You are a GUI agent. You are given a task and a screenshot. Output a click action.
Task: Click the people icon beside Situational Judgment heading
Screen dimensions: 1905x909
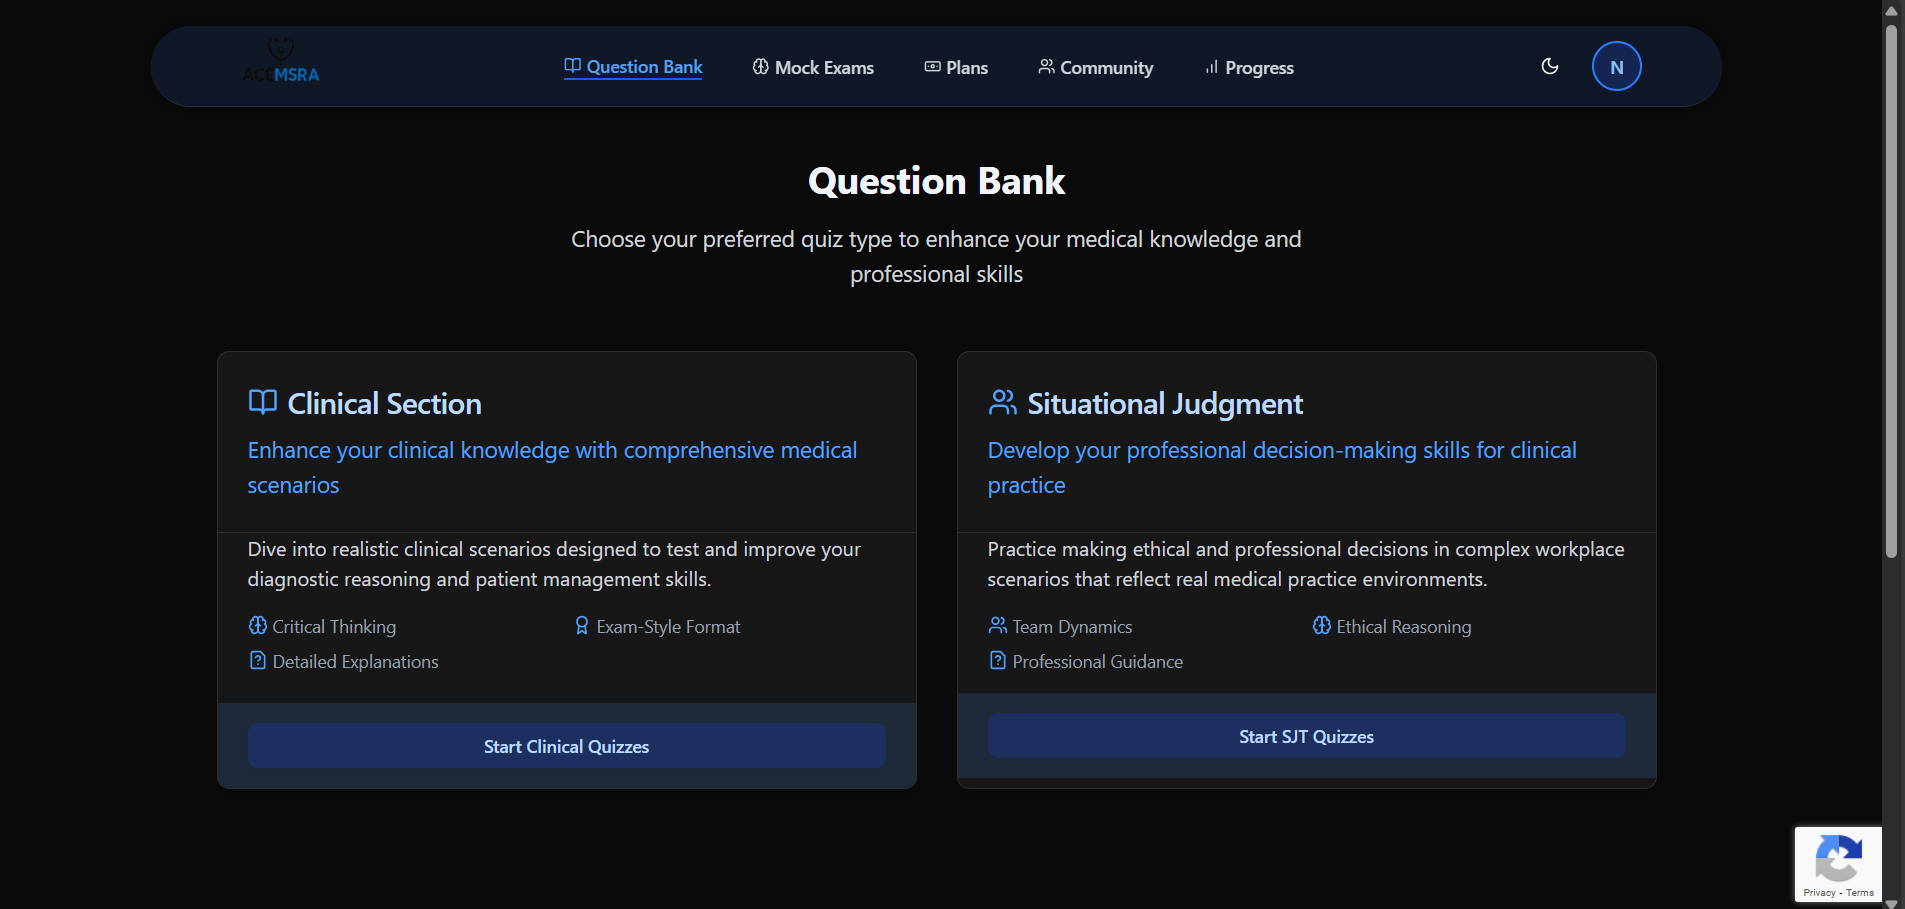coord(1003,402)
